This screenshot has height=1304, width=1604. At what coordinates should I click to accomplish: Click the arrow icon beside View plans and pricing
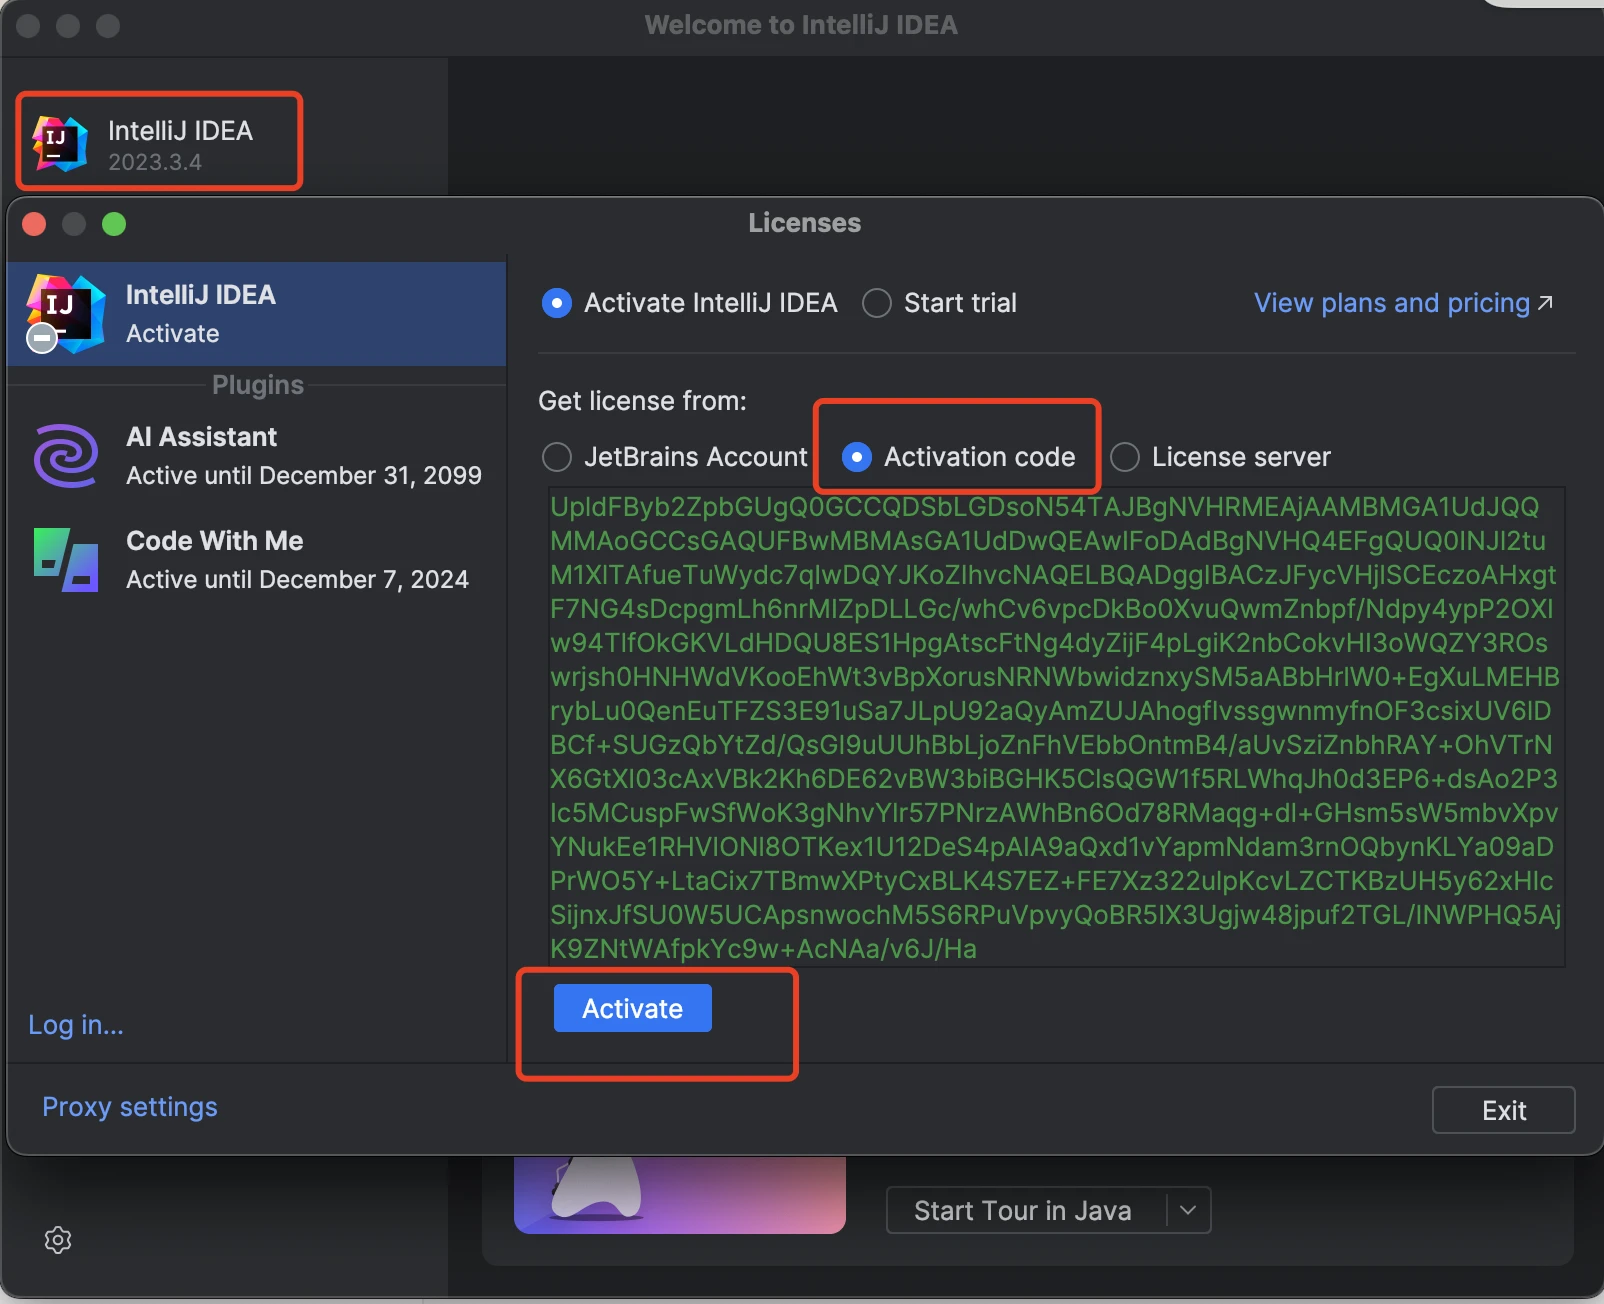(x=1545, y=302)
